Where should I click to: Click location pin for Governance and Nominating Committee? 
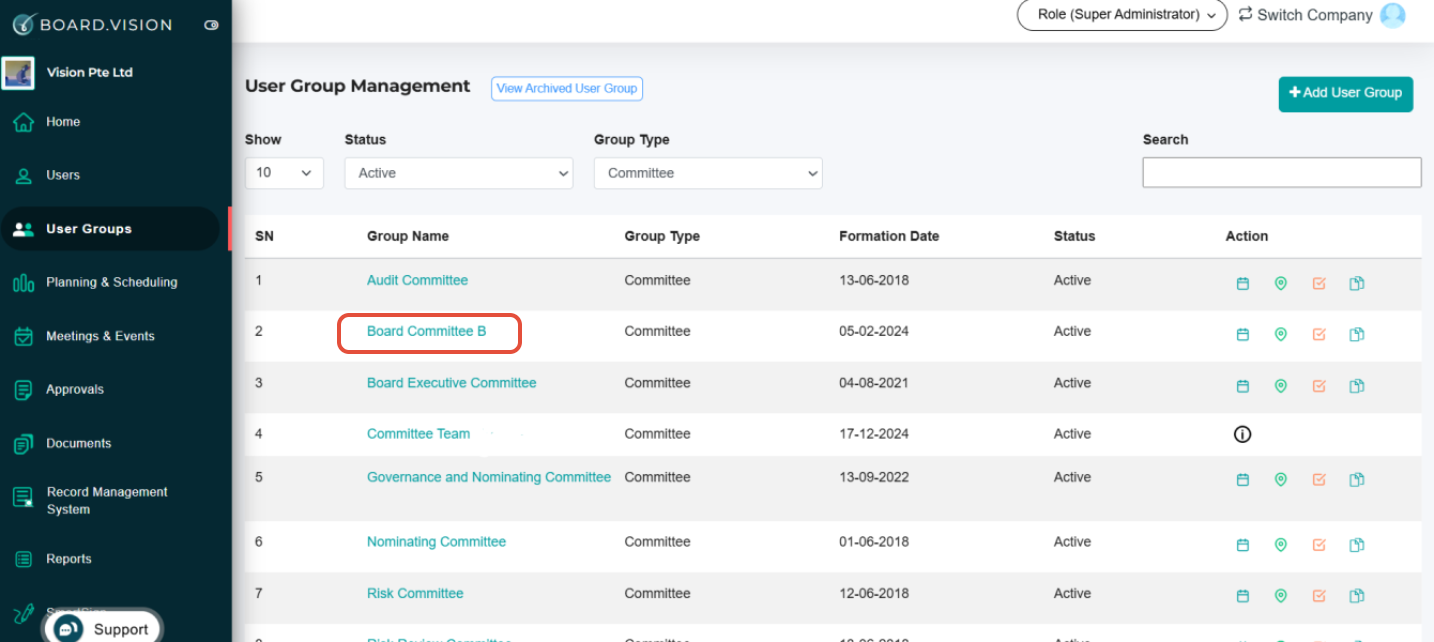coord(1281,480)
